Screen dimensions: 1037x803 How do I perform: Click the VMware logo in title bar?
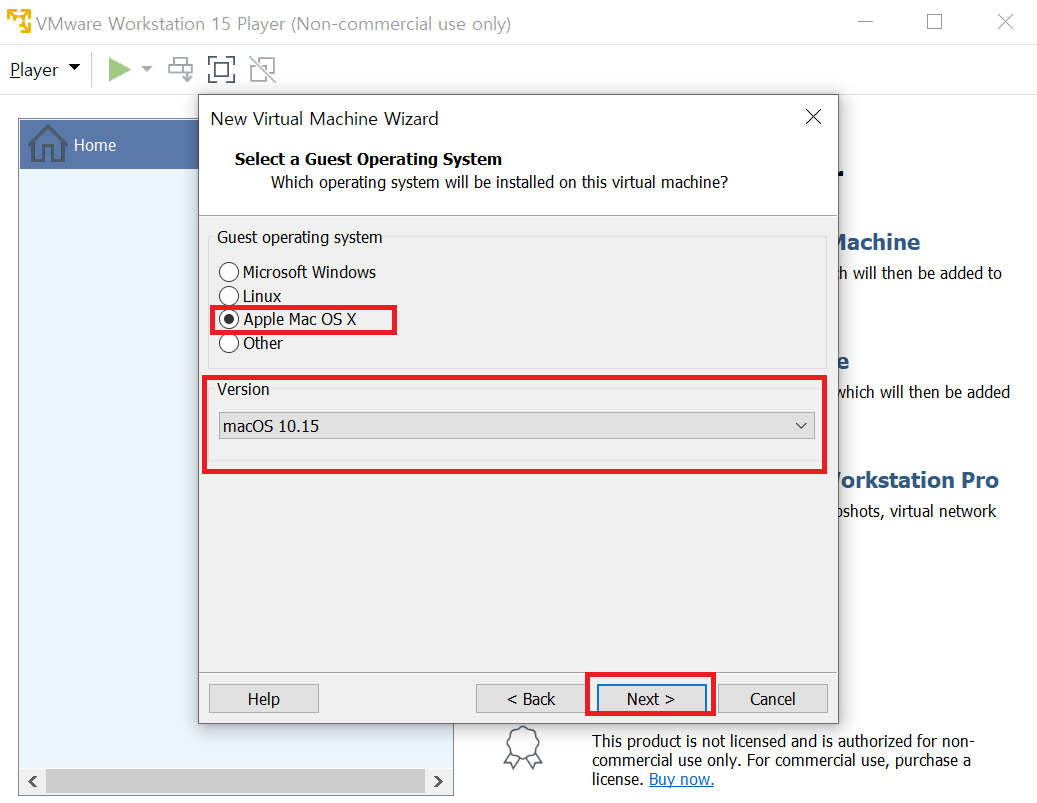(x=18, y=22)
